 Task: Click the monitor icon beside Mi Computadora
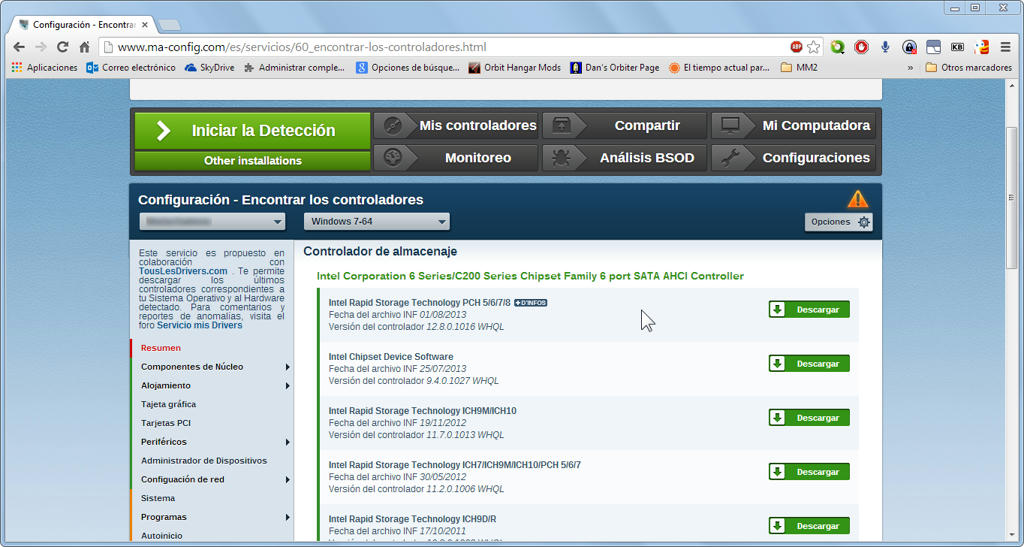pyautogui.click(x=730, y=125)
